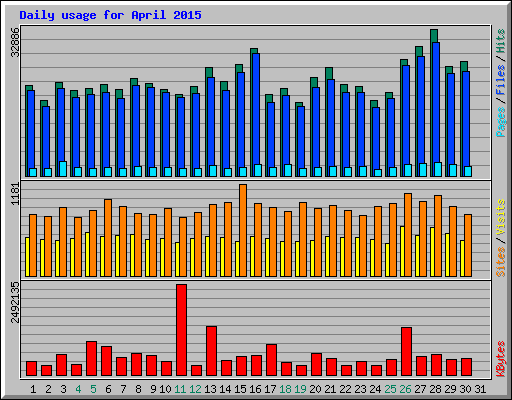Select day 24 on the date axis
The width and height of the screenshot is (512, 400).
click(x=376, y=389)
